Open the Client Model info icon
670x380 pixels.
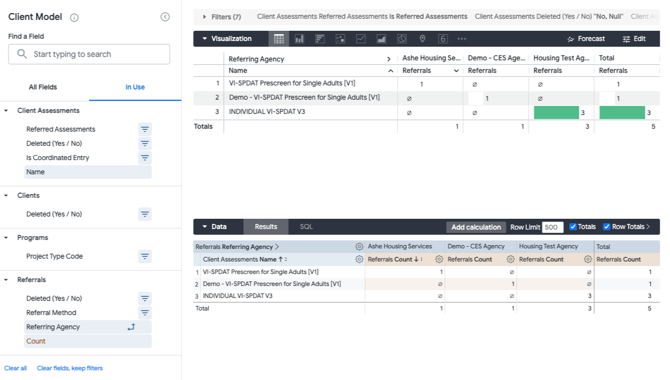pos(74,18)
